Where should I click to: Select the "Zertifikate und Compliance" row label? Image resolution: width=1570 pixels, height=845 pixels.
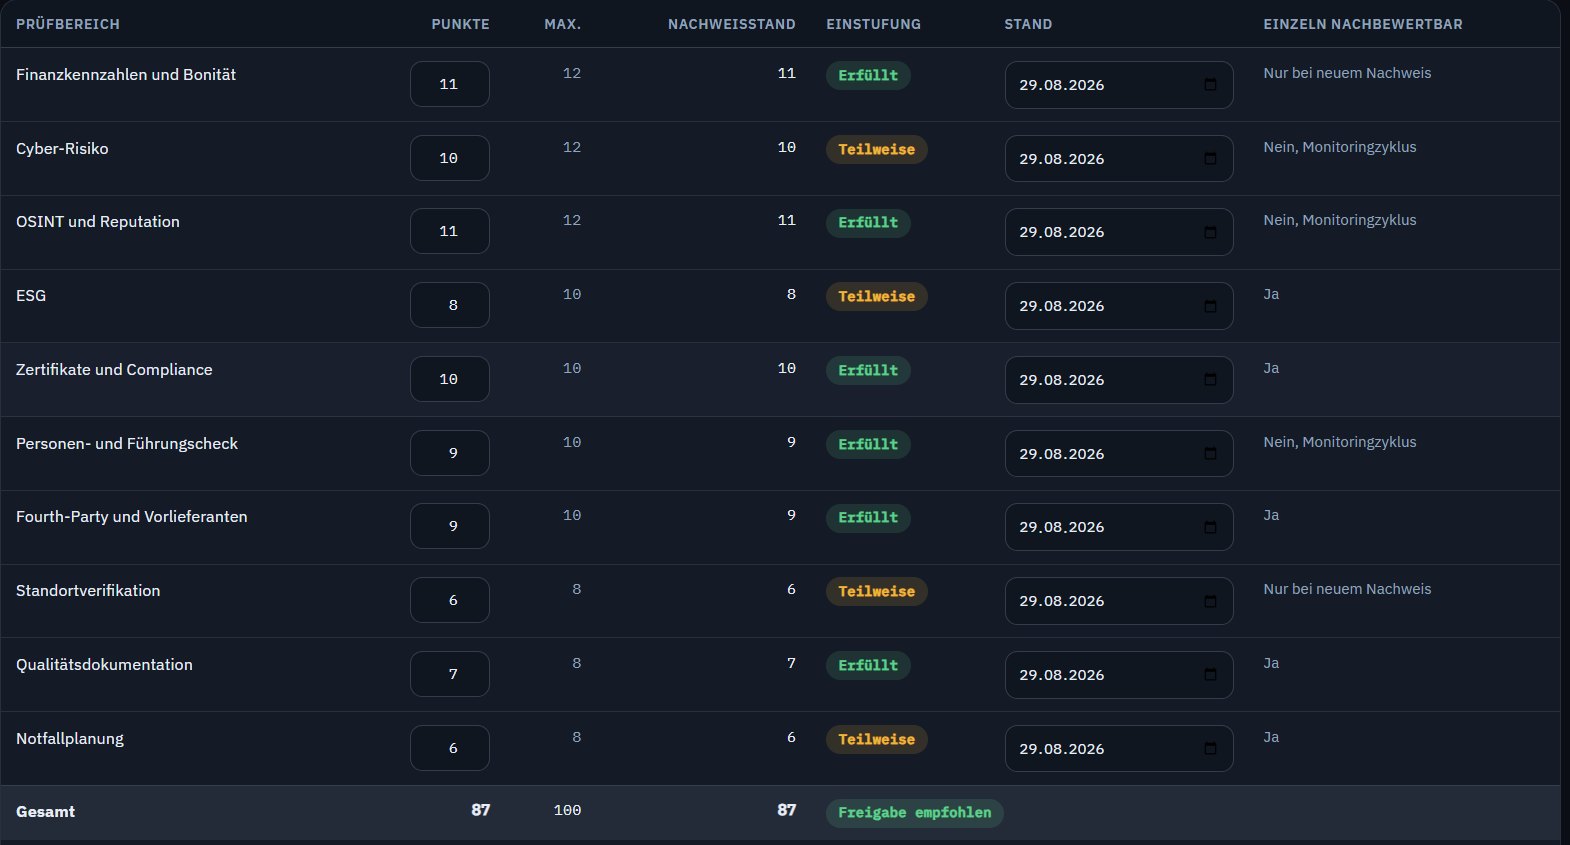(114, 370)
